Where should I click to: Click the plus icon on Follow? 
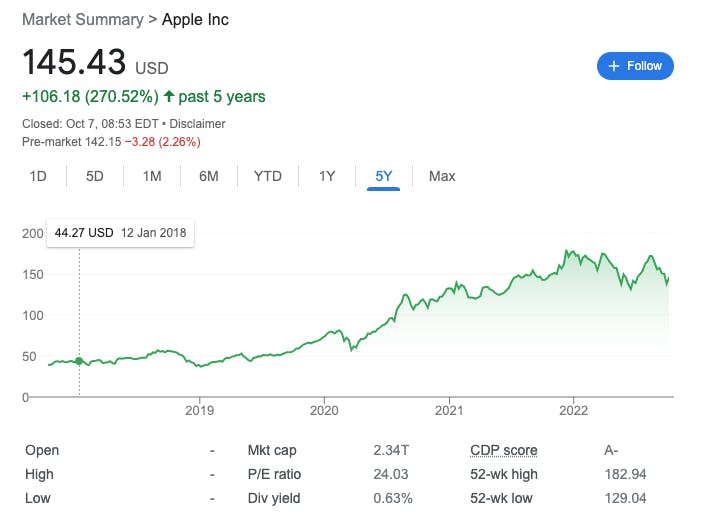pyautogui.click(x=613, y=66)
